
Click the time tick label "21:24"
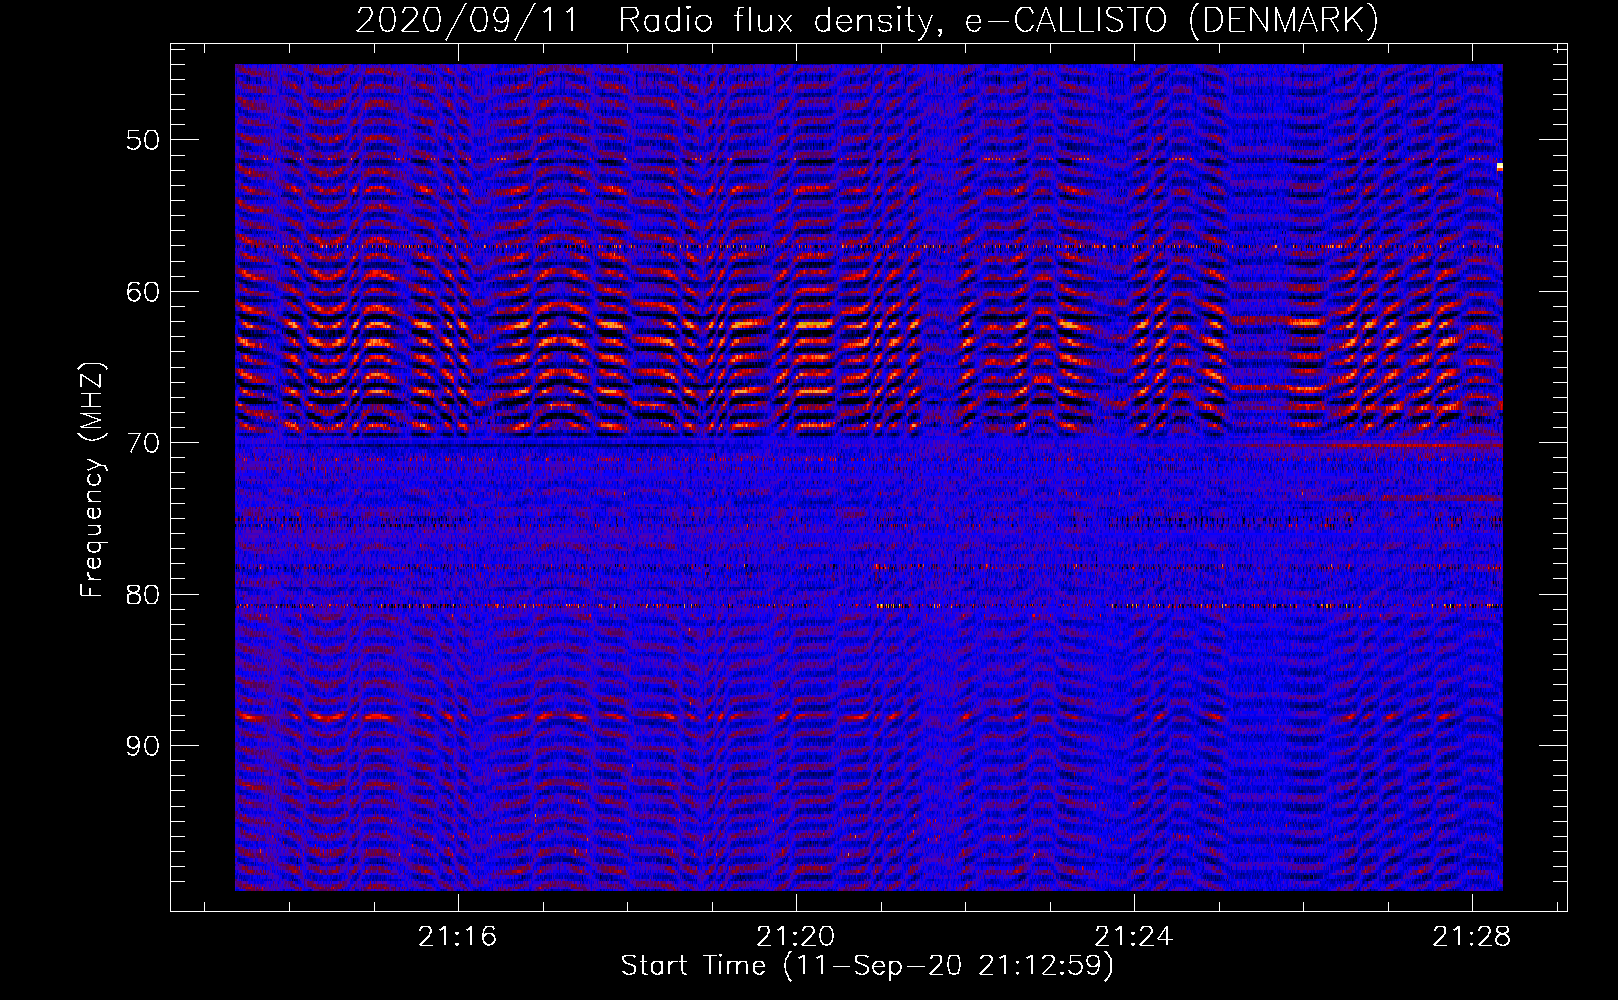tap(1134, 937)
